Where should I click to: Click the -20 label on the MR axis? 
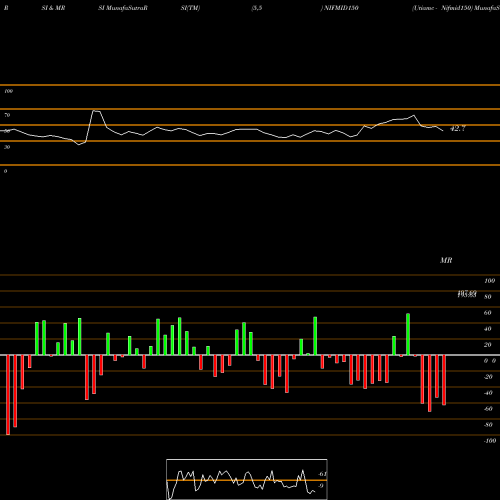(x=488, y=377)
